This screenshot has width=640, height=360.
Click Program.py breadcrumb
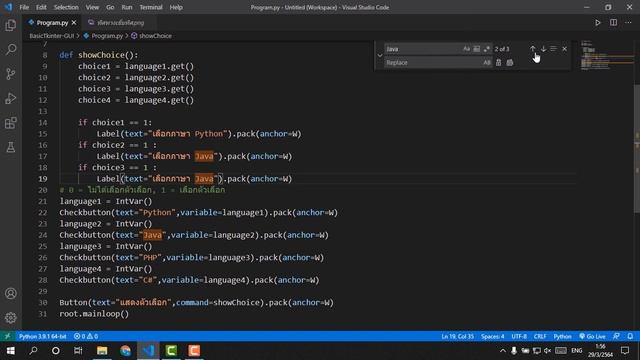point(107,36)
